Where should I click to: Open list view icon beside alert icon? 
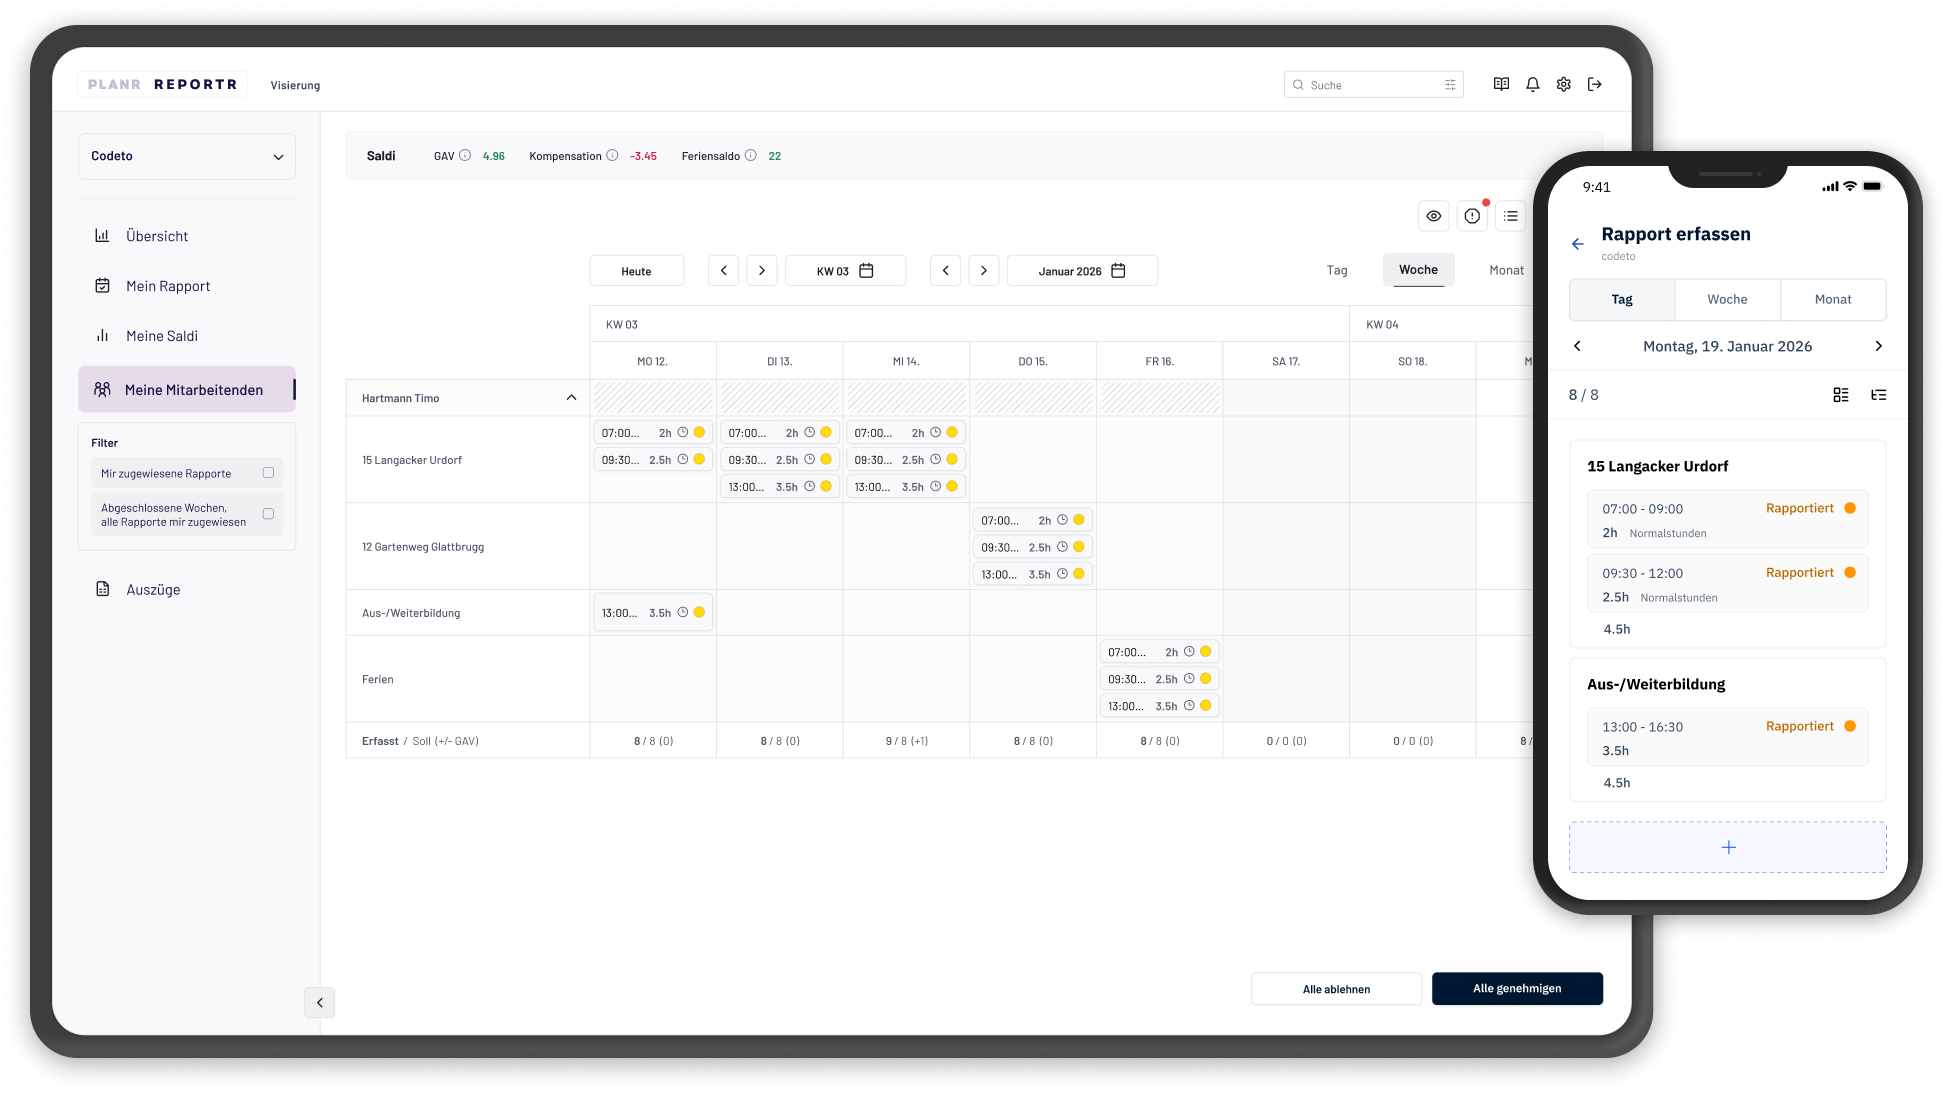click(1510, 216)
